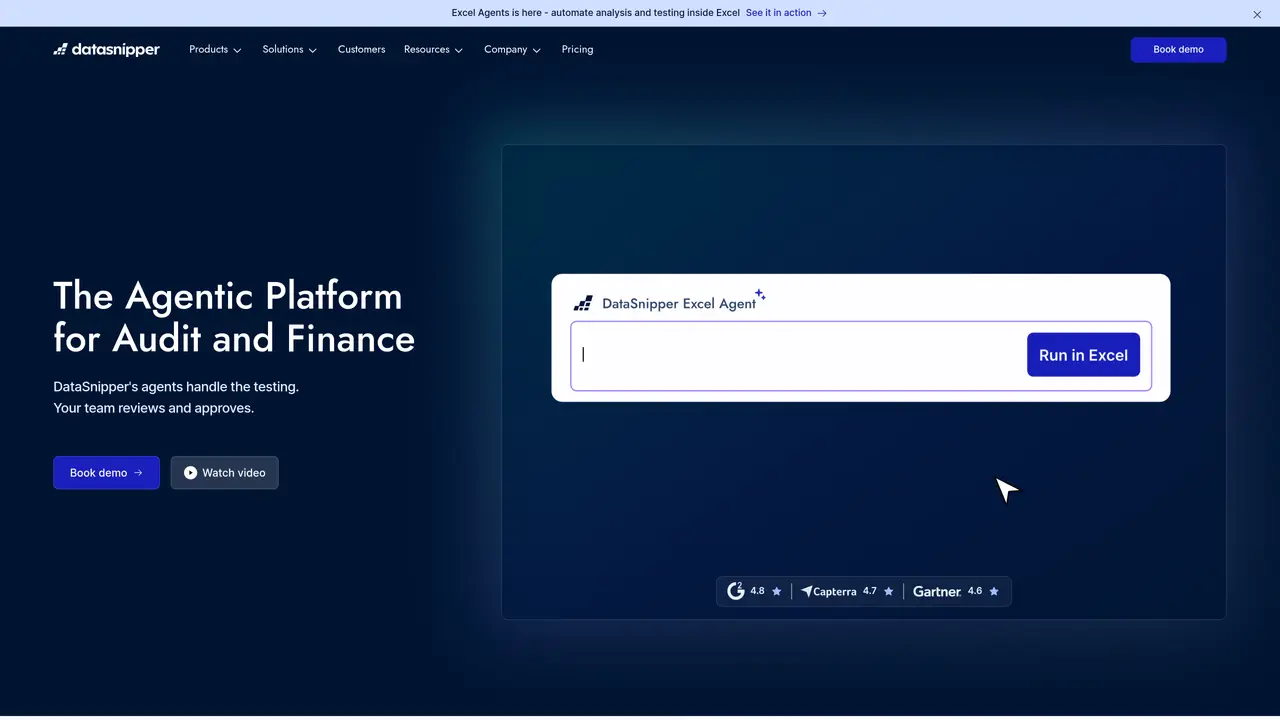This screenshot has height=720, width=1280.
Task: Click the sparkle icon beside Excel Agent
Action: click(760, 294)
